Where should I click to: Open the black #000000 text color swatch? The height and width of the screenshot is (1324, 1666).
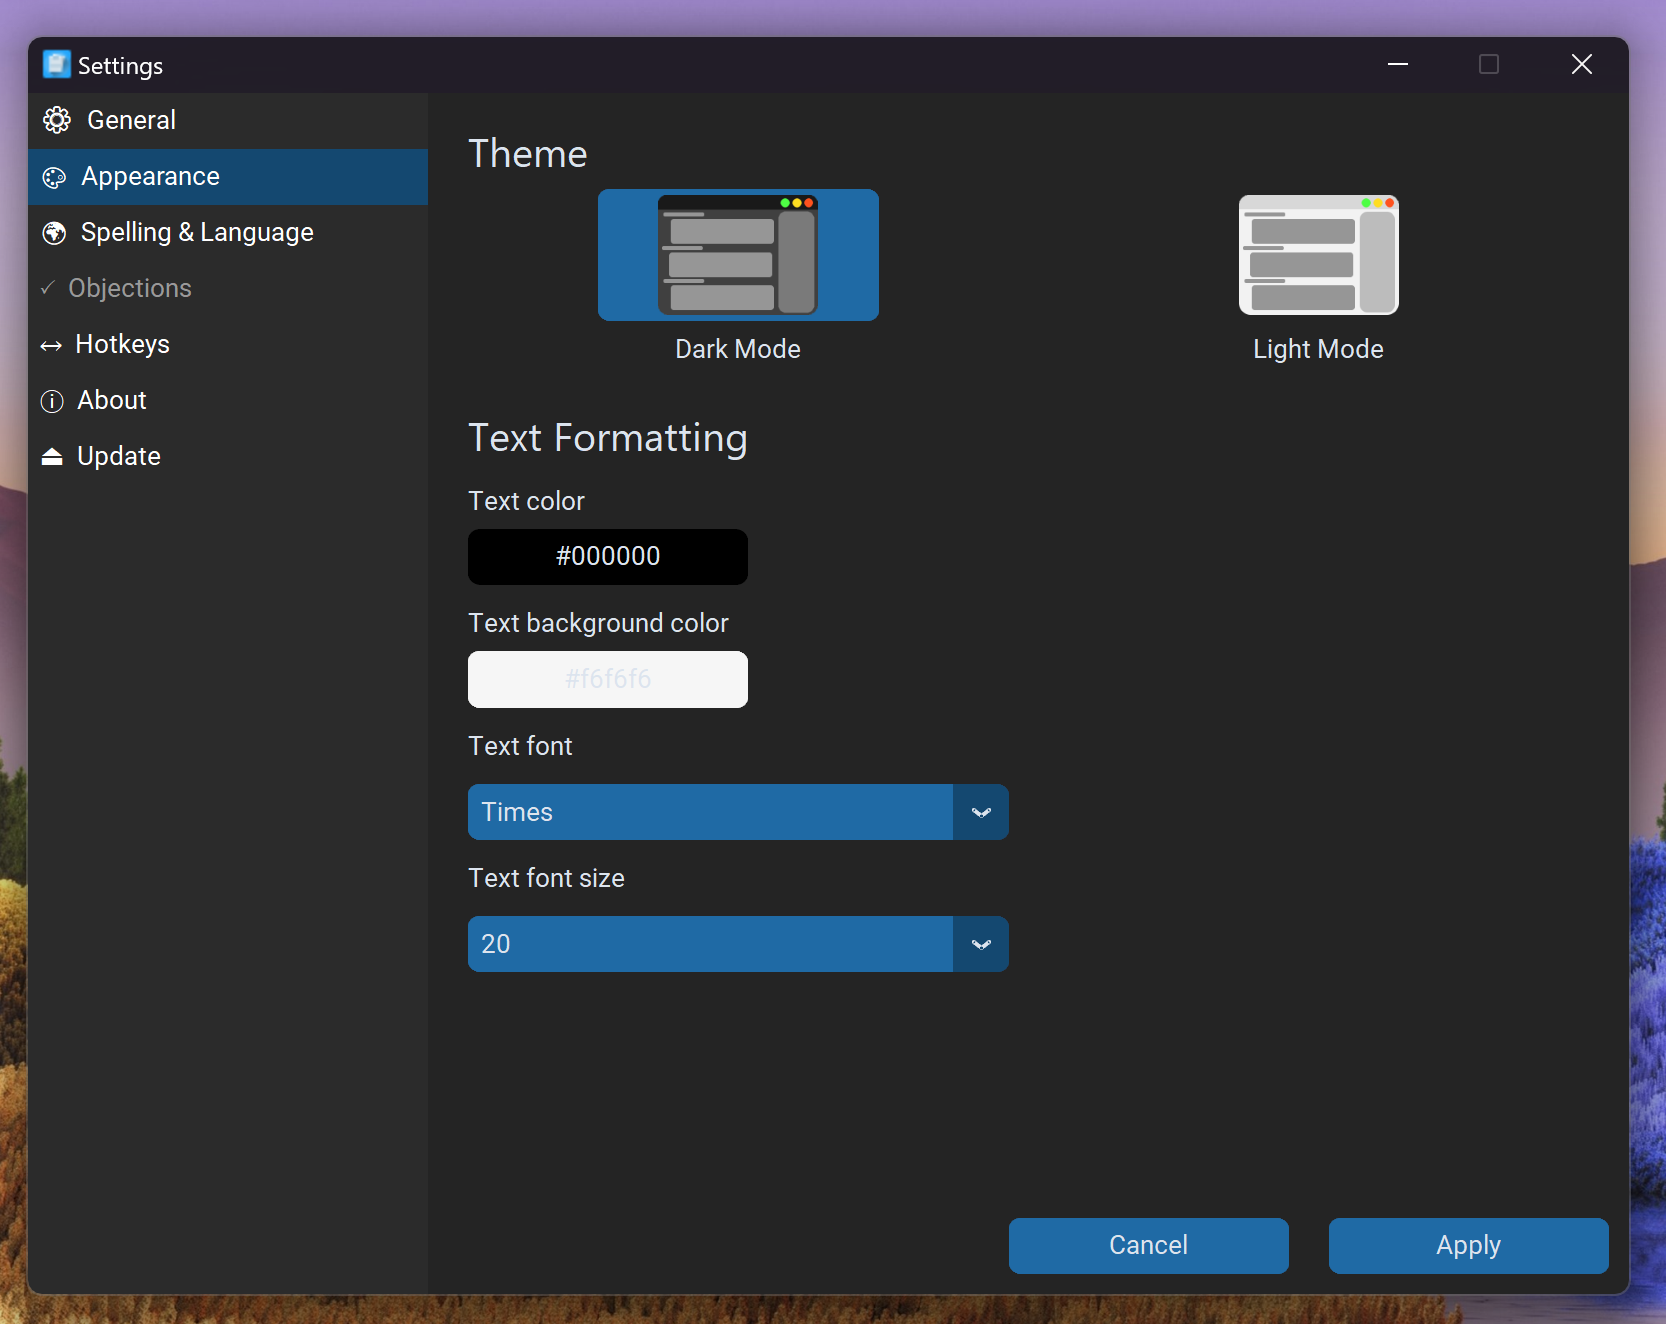(608, 557)
